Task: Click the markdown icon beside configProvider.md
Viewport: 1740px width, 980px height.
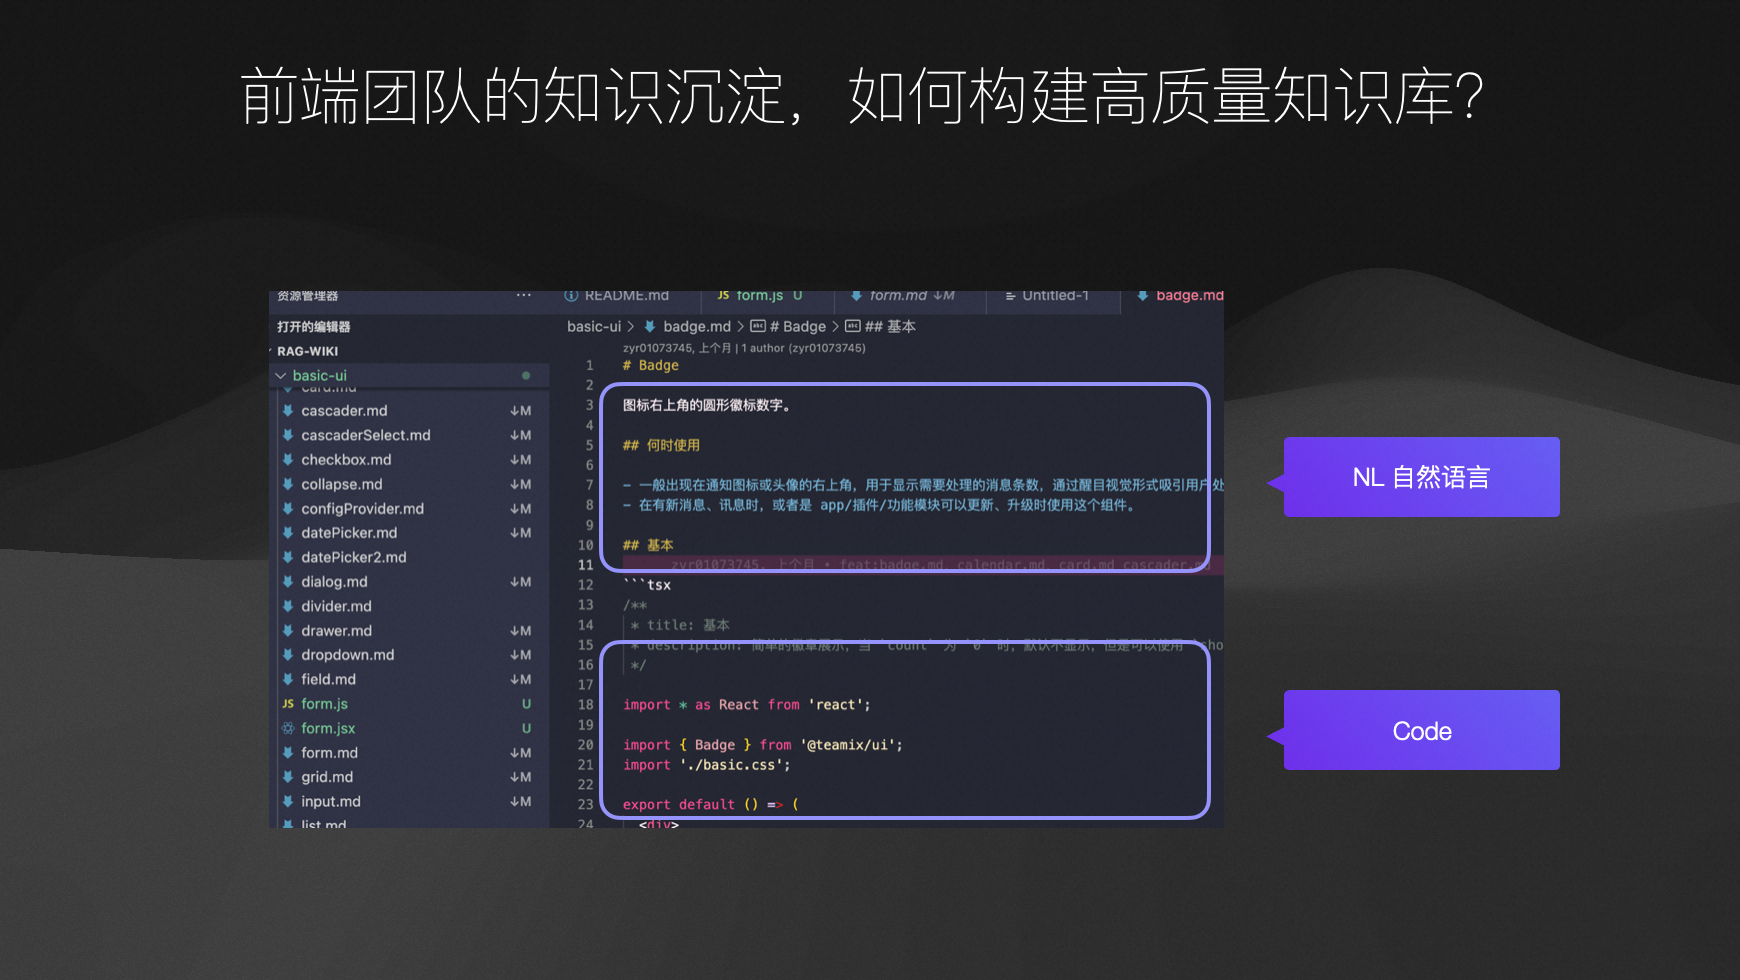Action: pyautogui.click(x=288, y=509)
